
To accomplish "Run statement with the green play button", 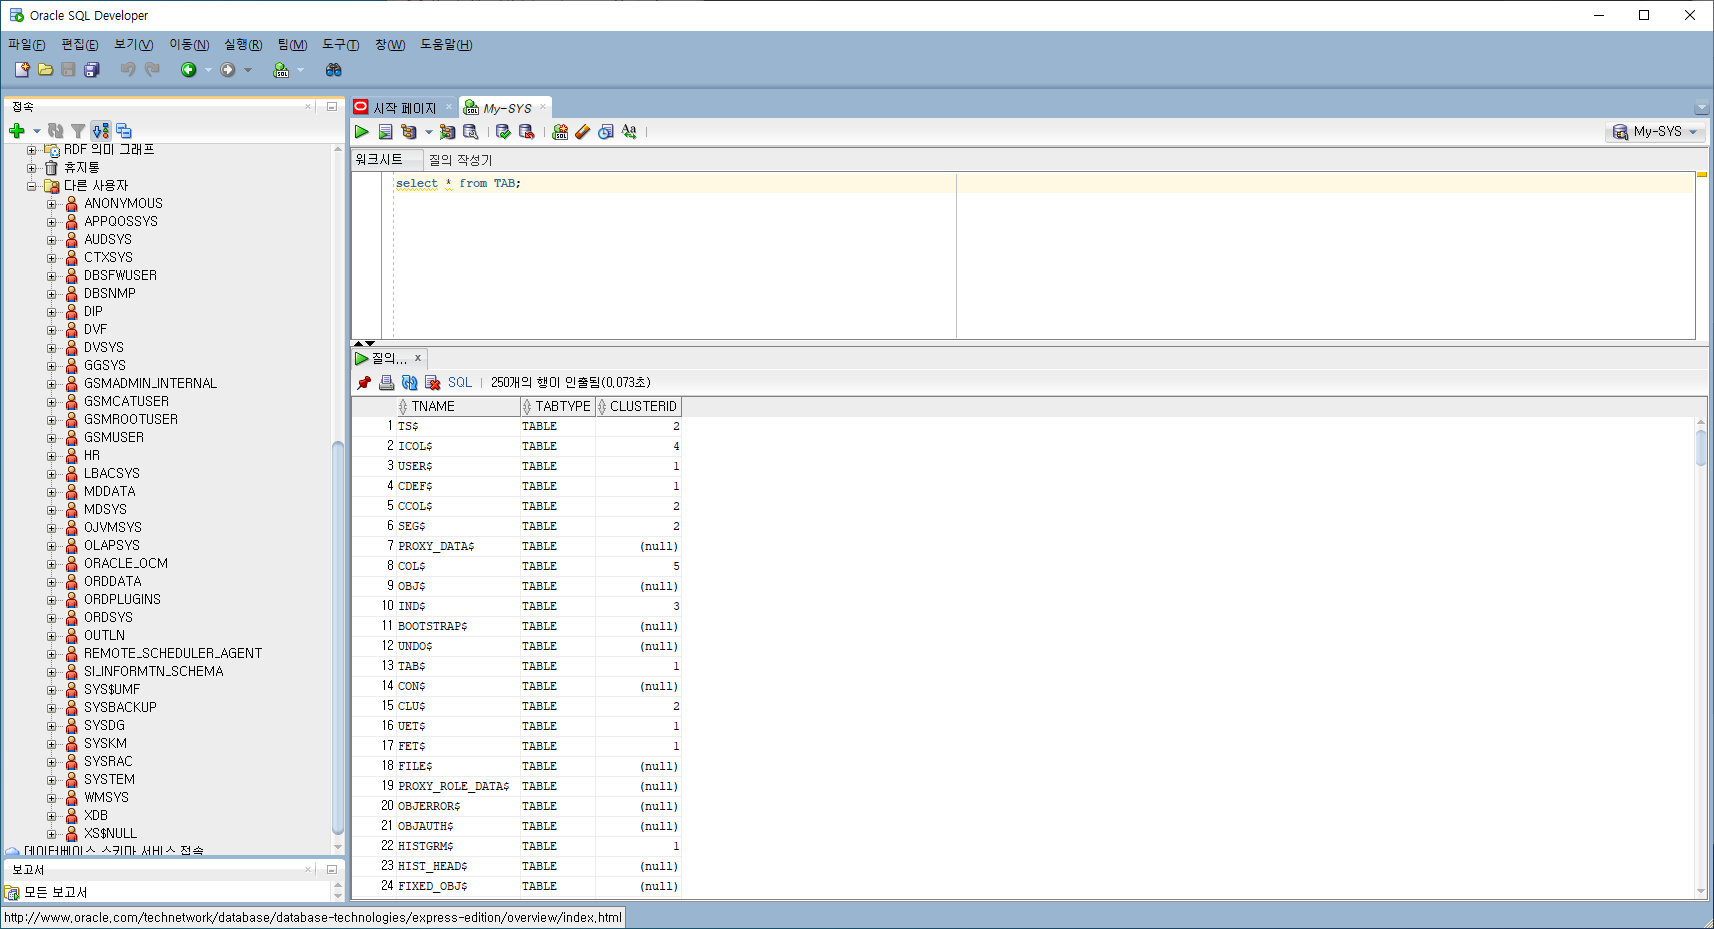I will pyautogui.click(x=362, y=132).
